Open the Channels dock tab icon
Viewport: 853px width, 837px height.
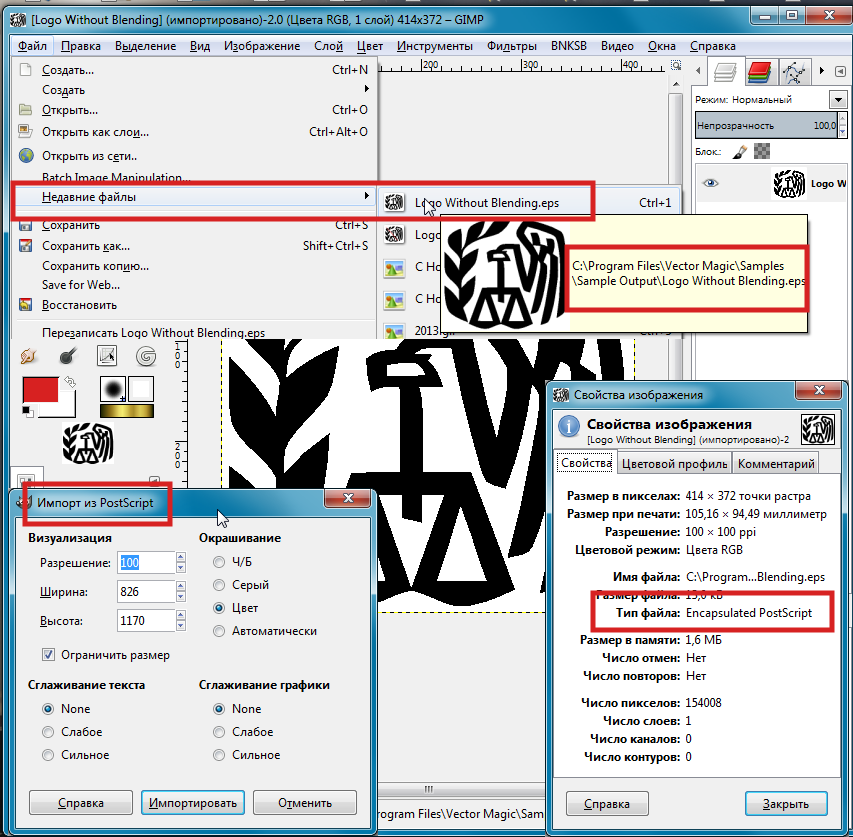pos(759,72)
